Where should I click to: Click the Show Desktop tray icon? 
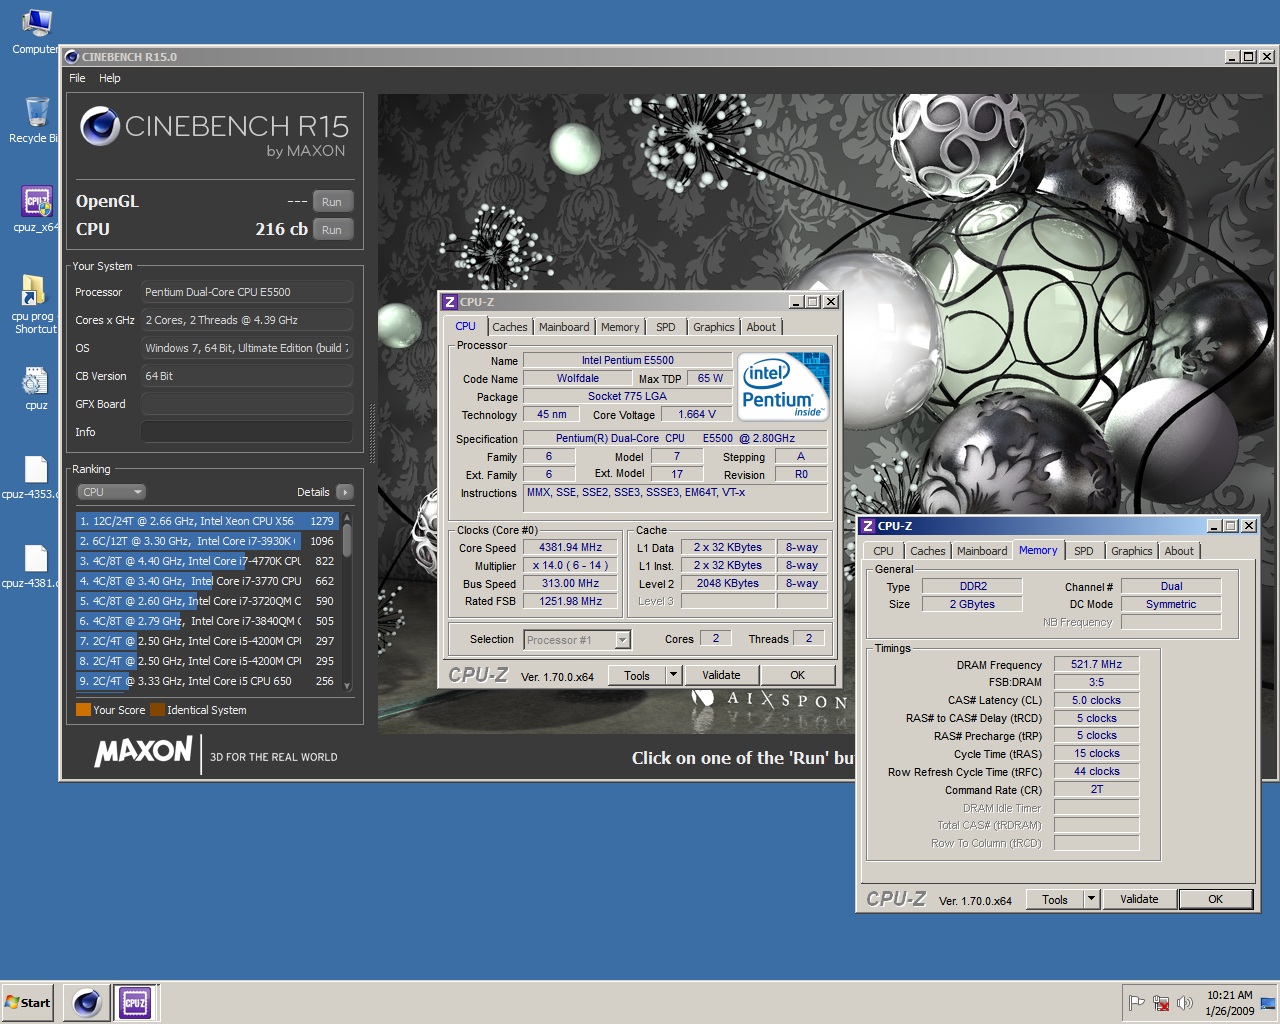[x=1267, y=1003]
